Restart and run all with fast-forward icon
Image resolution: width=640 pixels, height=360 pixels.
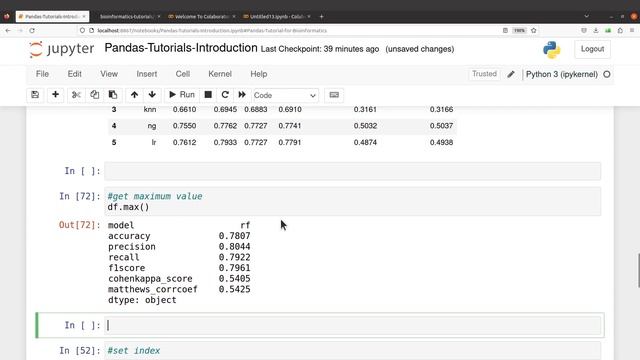pyautogui.click(x=242, y=95)
